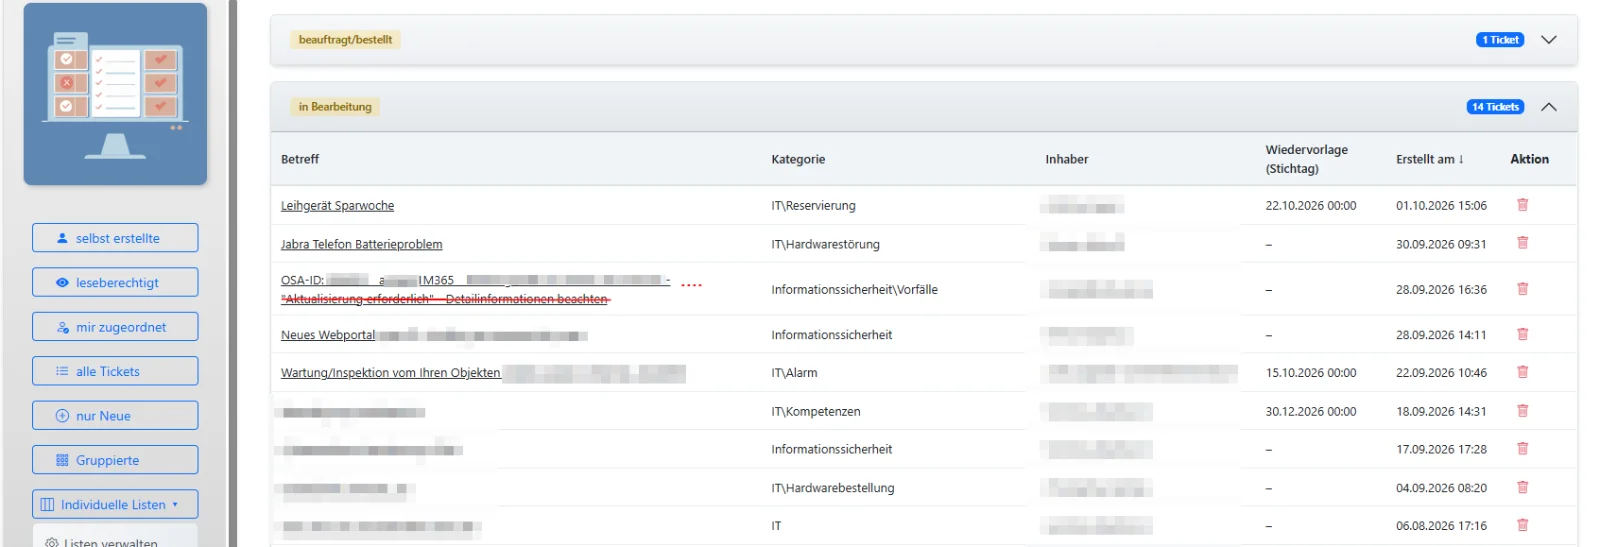Sort by Betreff column header

point(300,159)
